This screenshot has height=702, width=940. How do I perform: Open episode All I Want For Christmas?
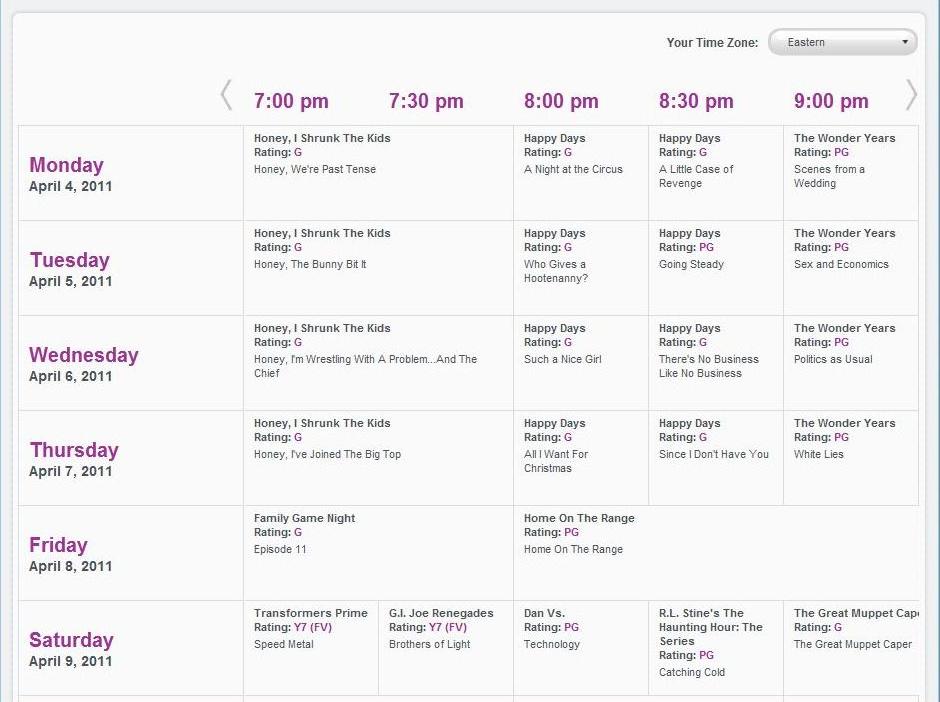(x=556, y=461)
